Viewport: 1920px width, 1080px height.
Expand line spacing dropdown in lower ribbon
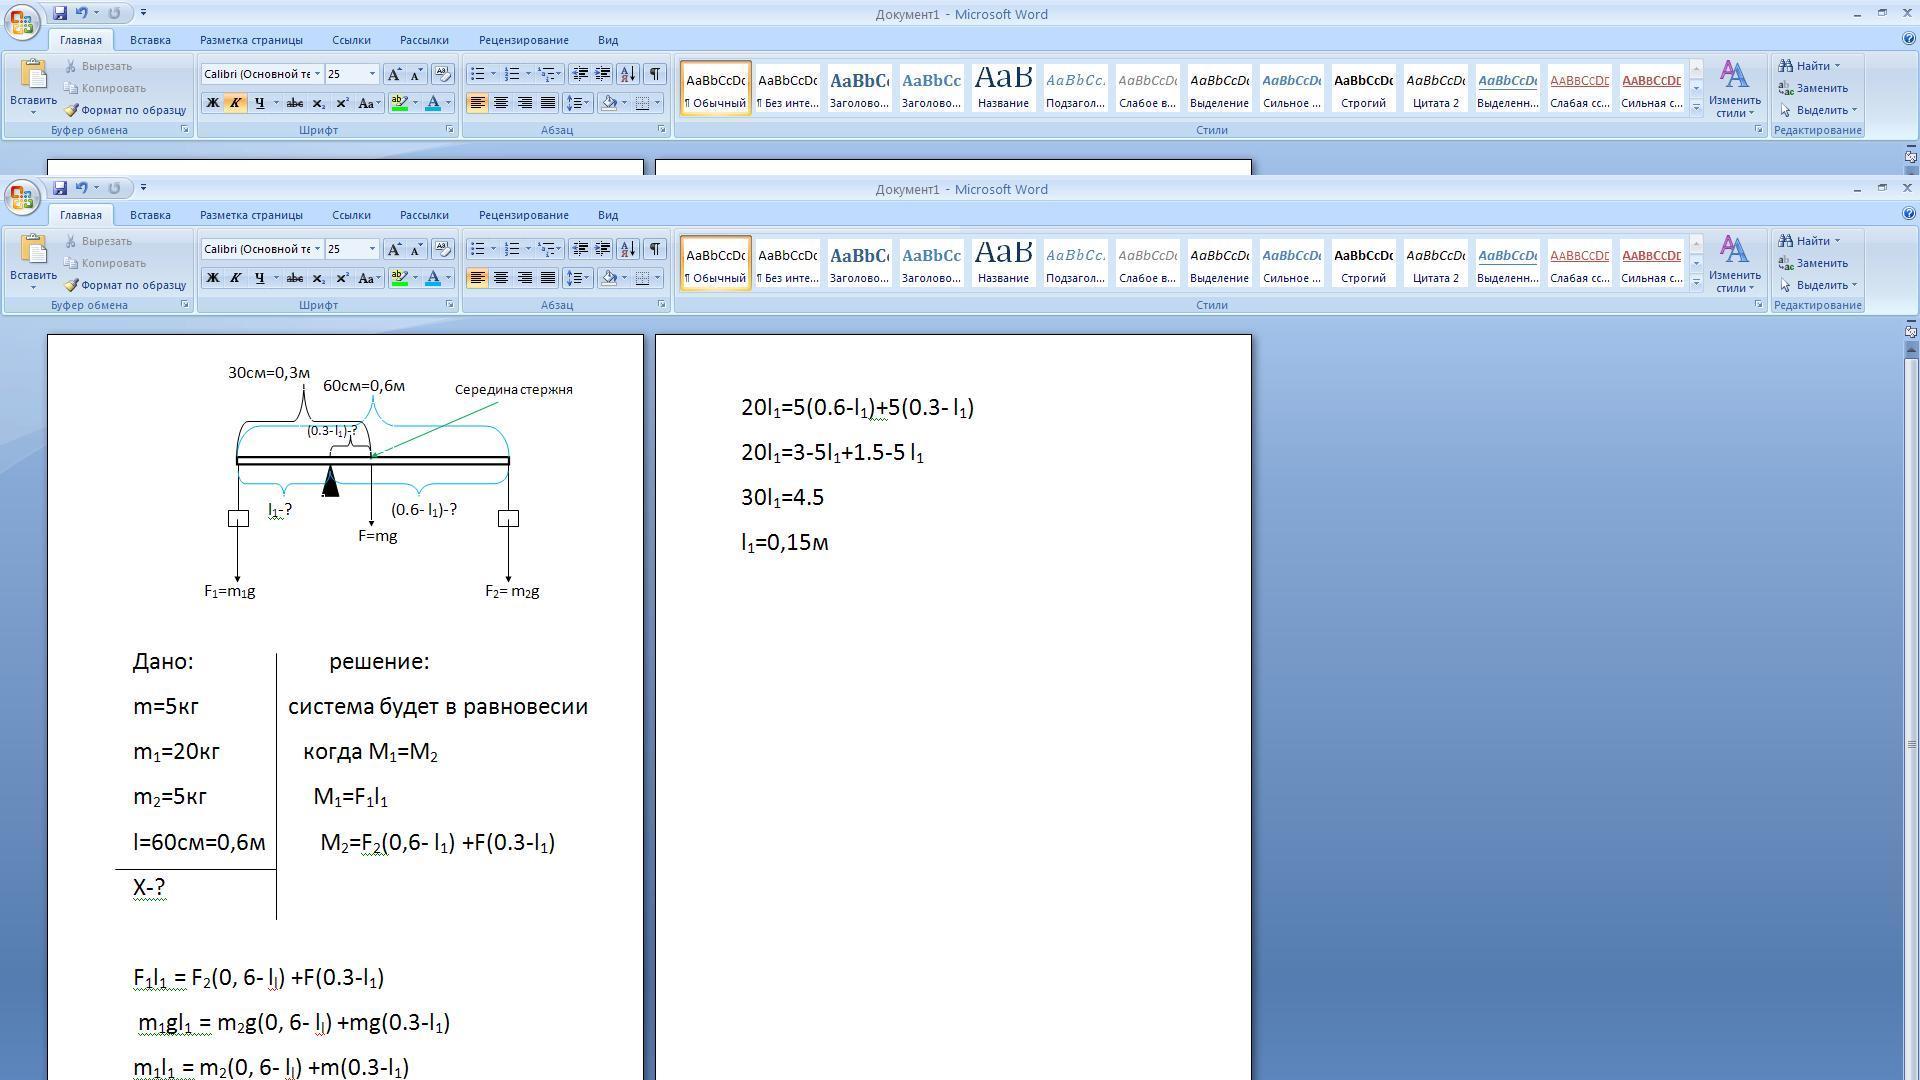[x=586, y=278]
